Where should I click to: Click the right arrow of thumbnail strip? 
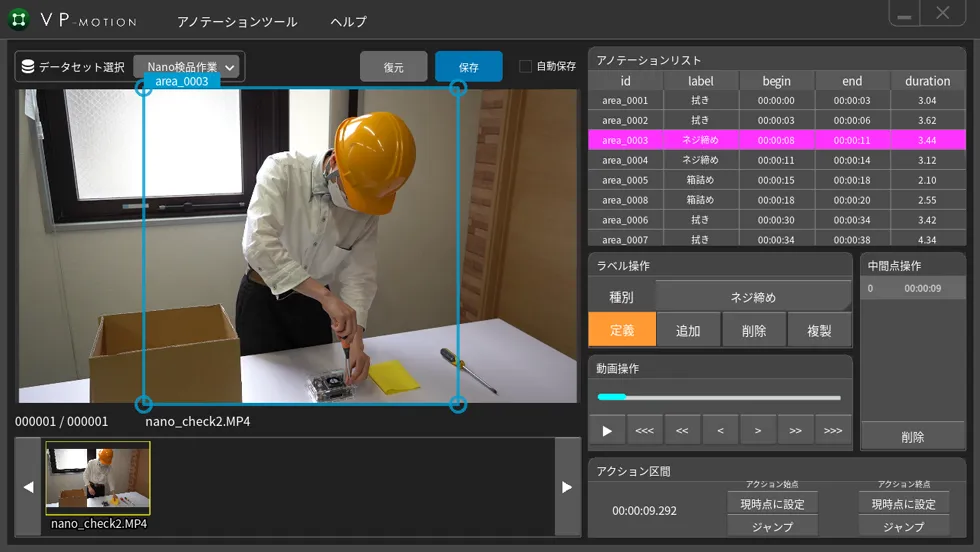click(x=567, y=487)
